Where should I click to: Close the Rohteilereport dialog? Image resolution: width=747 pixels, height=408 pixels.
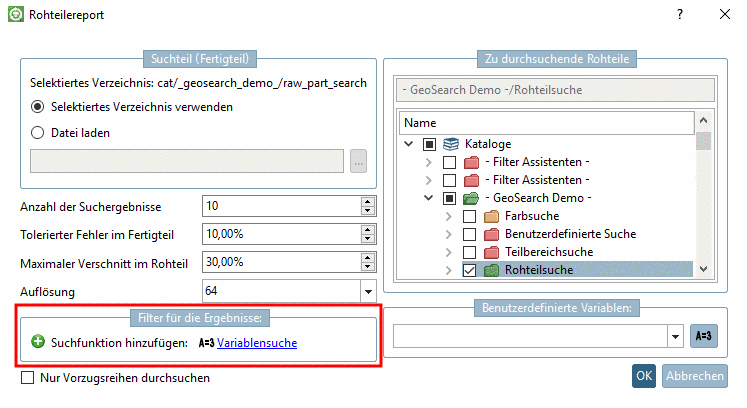pyautogui.click(x=725, y=14)
